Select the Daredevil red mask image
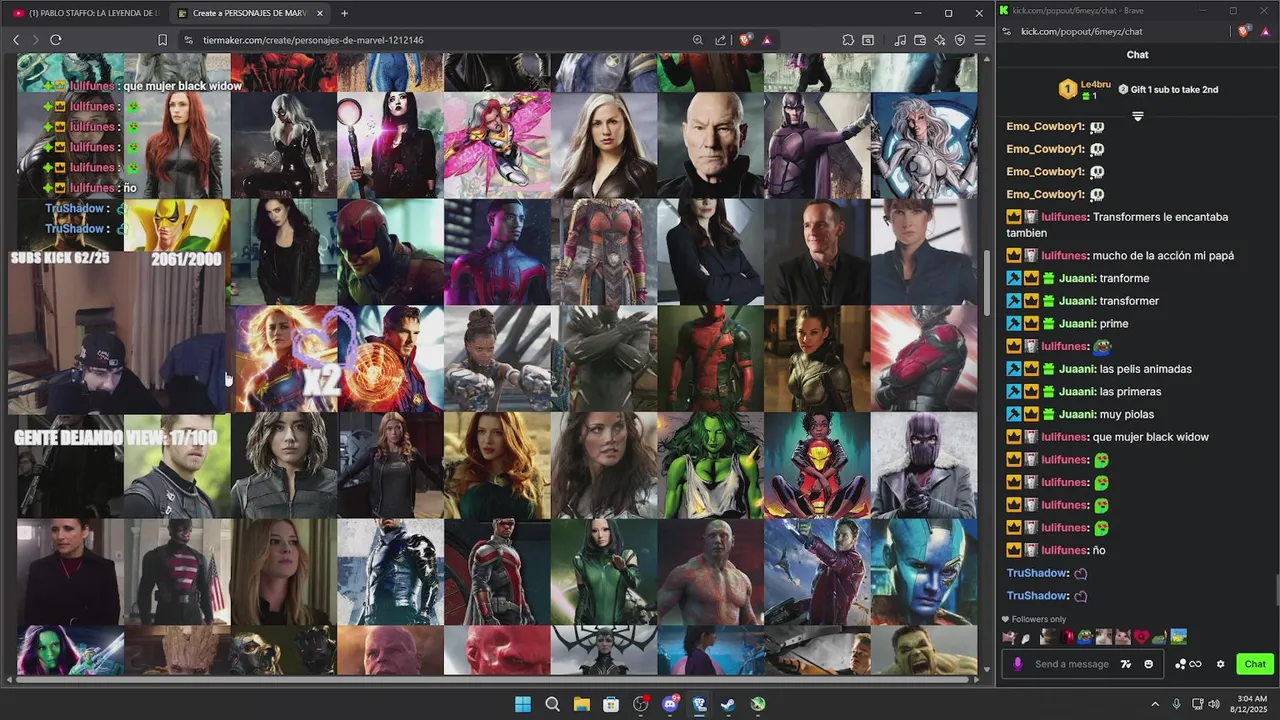This screenshot has height=720, width=1280. click(391, 252)
